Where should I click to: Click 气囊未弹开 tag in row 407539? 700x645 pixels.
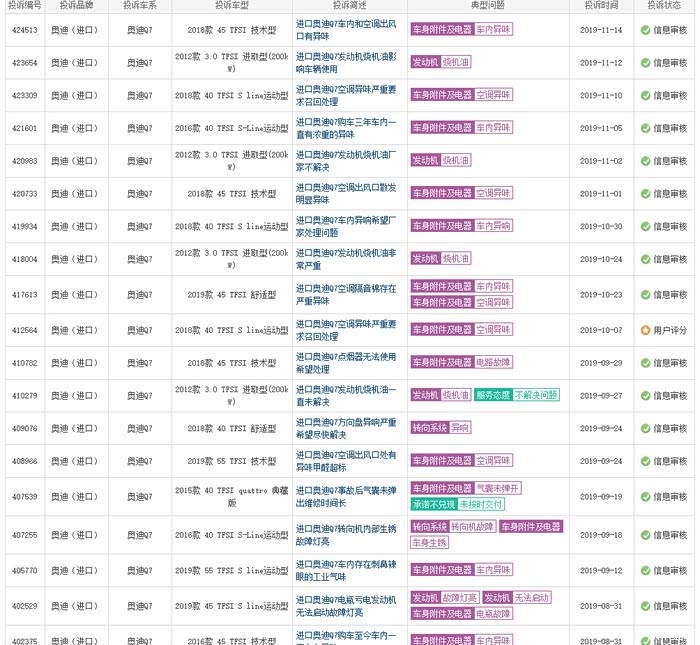pos(497,488)
